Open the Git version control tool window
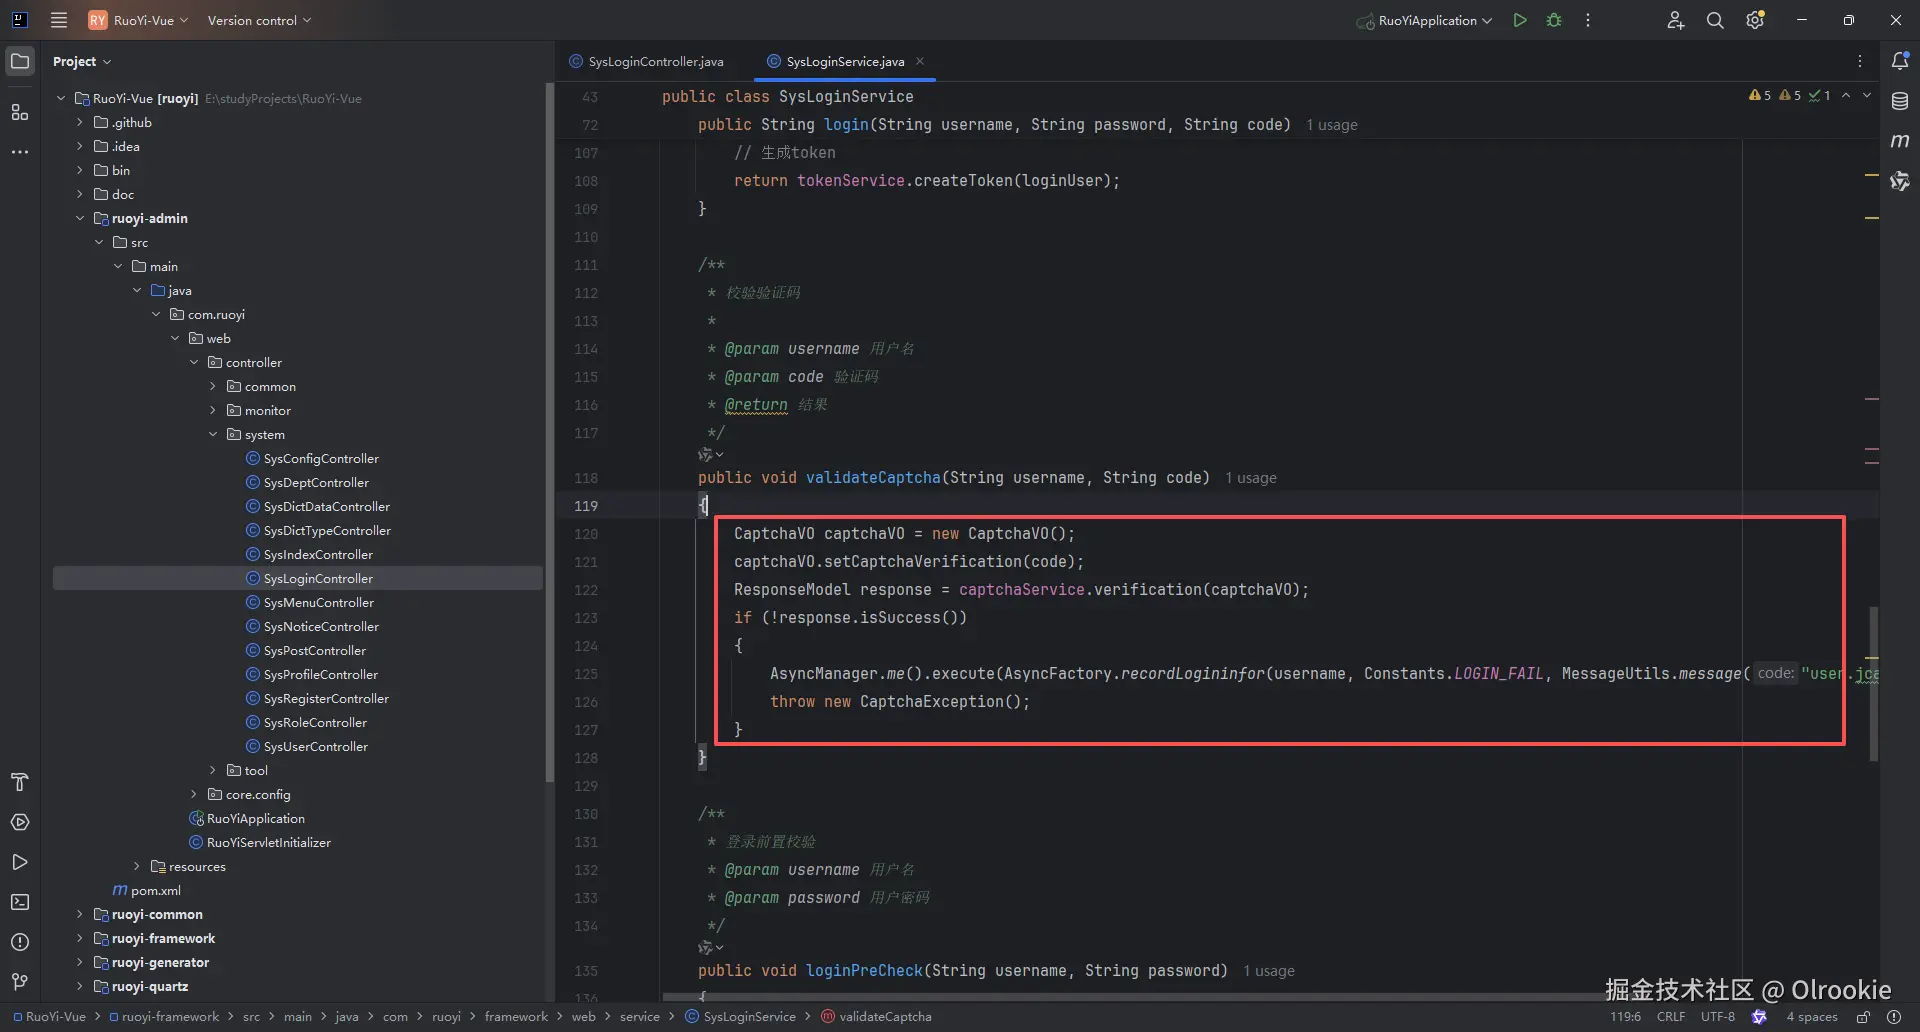 click(x=20, y=982)
